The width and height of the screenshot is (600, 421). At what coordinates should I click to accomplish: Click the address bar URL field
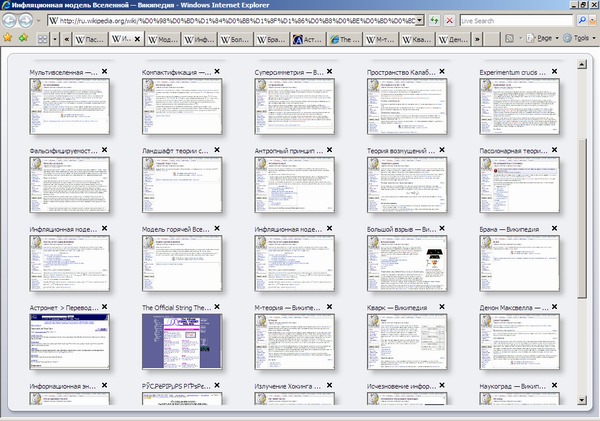237,20
